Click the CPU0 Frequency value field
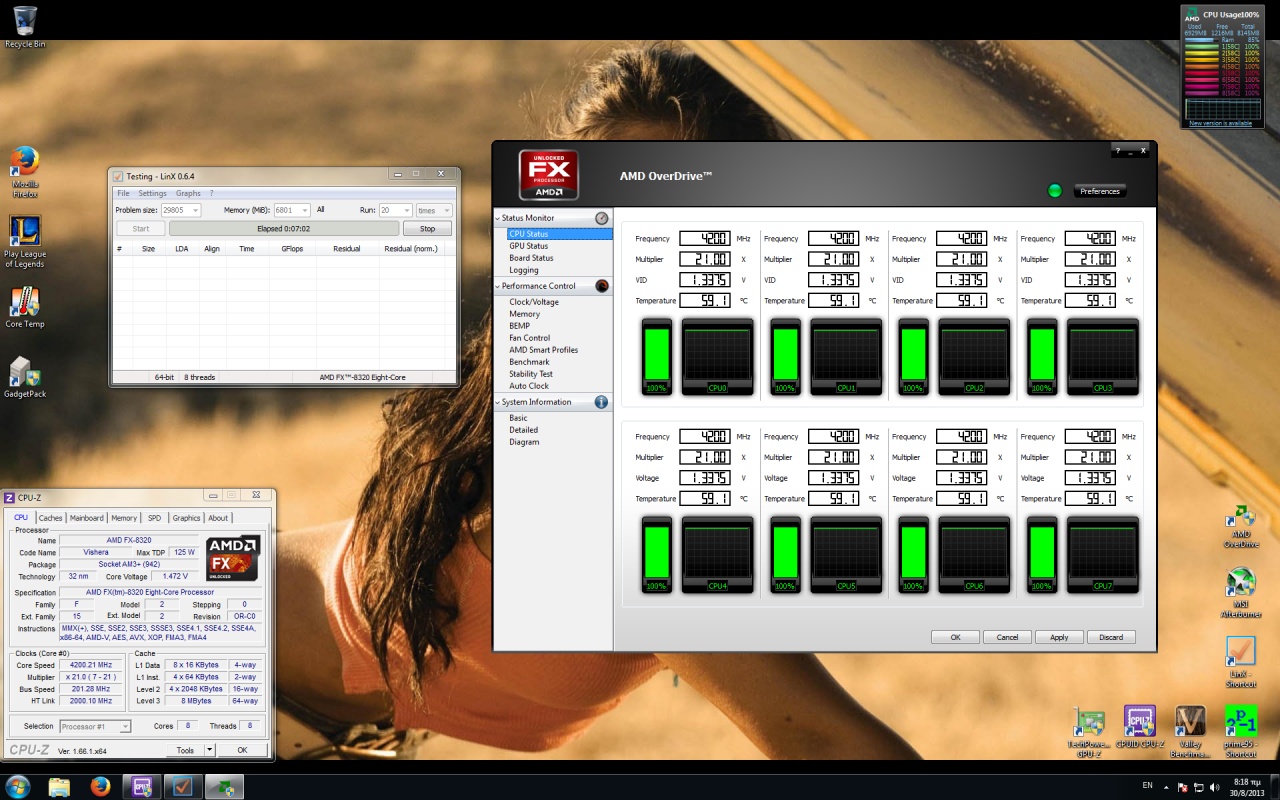Viewport: 1280px width, 800px height. pos(705,238)
